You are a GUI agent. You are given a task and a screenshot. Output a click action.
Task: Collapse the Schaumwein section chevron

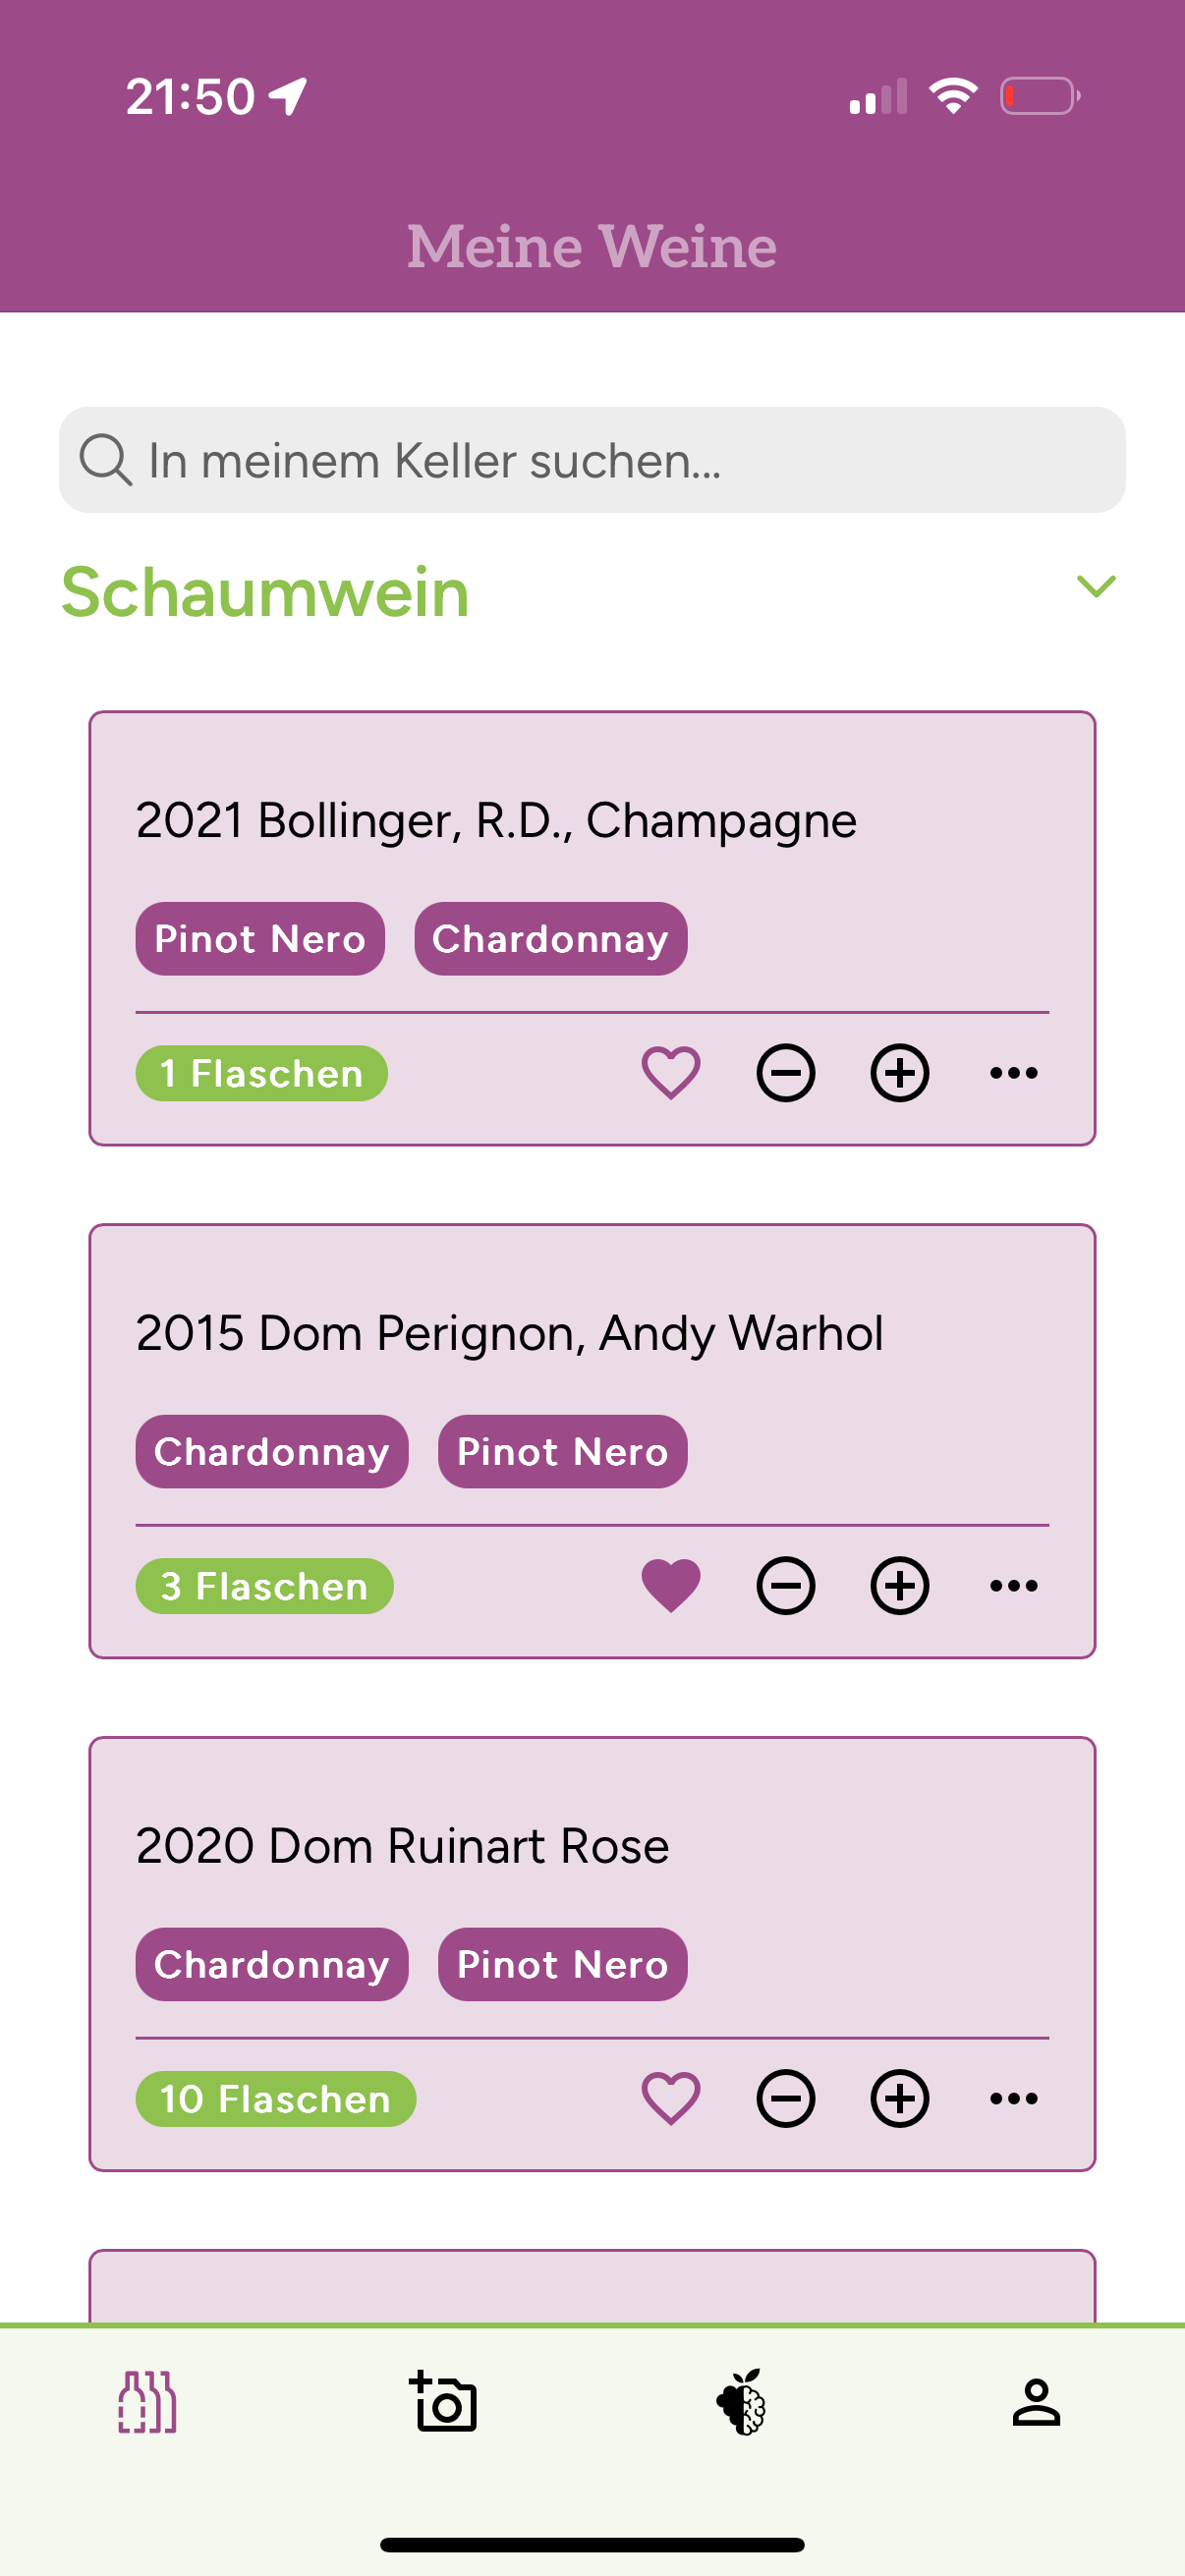(1096, 586)
